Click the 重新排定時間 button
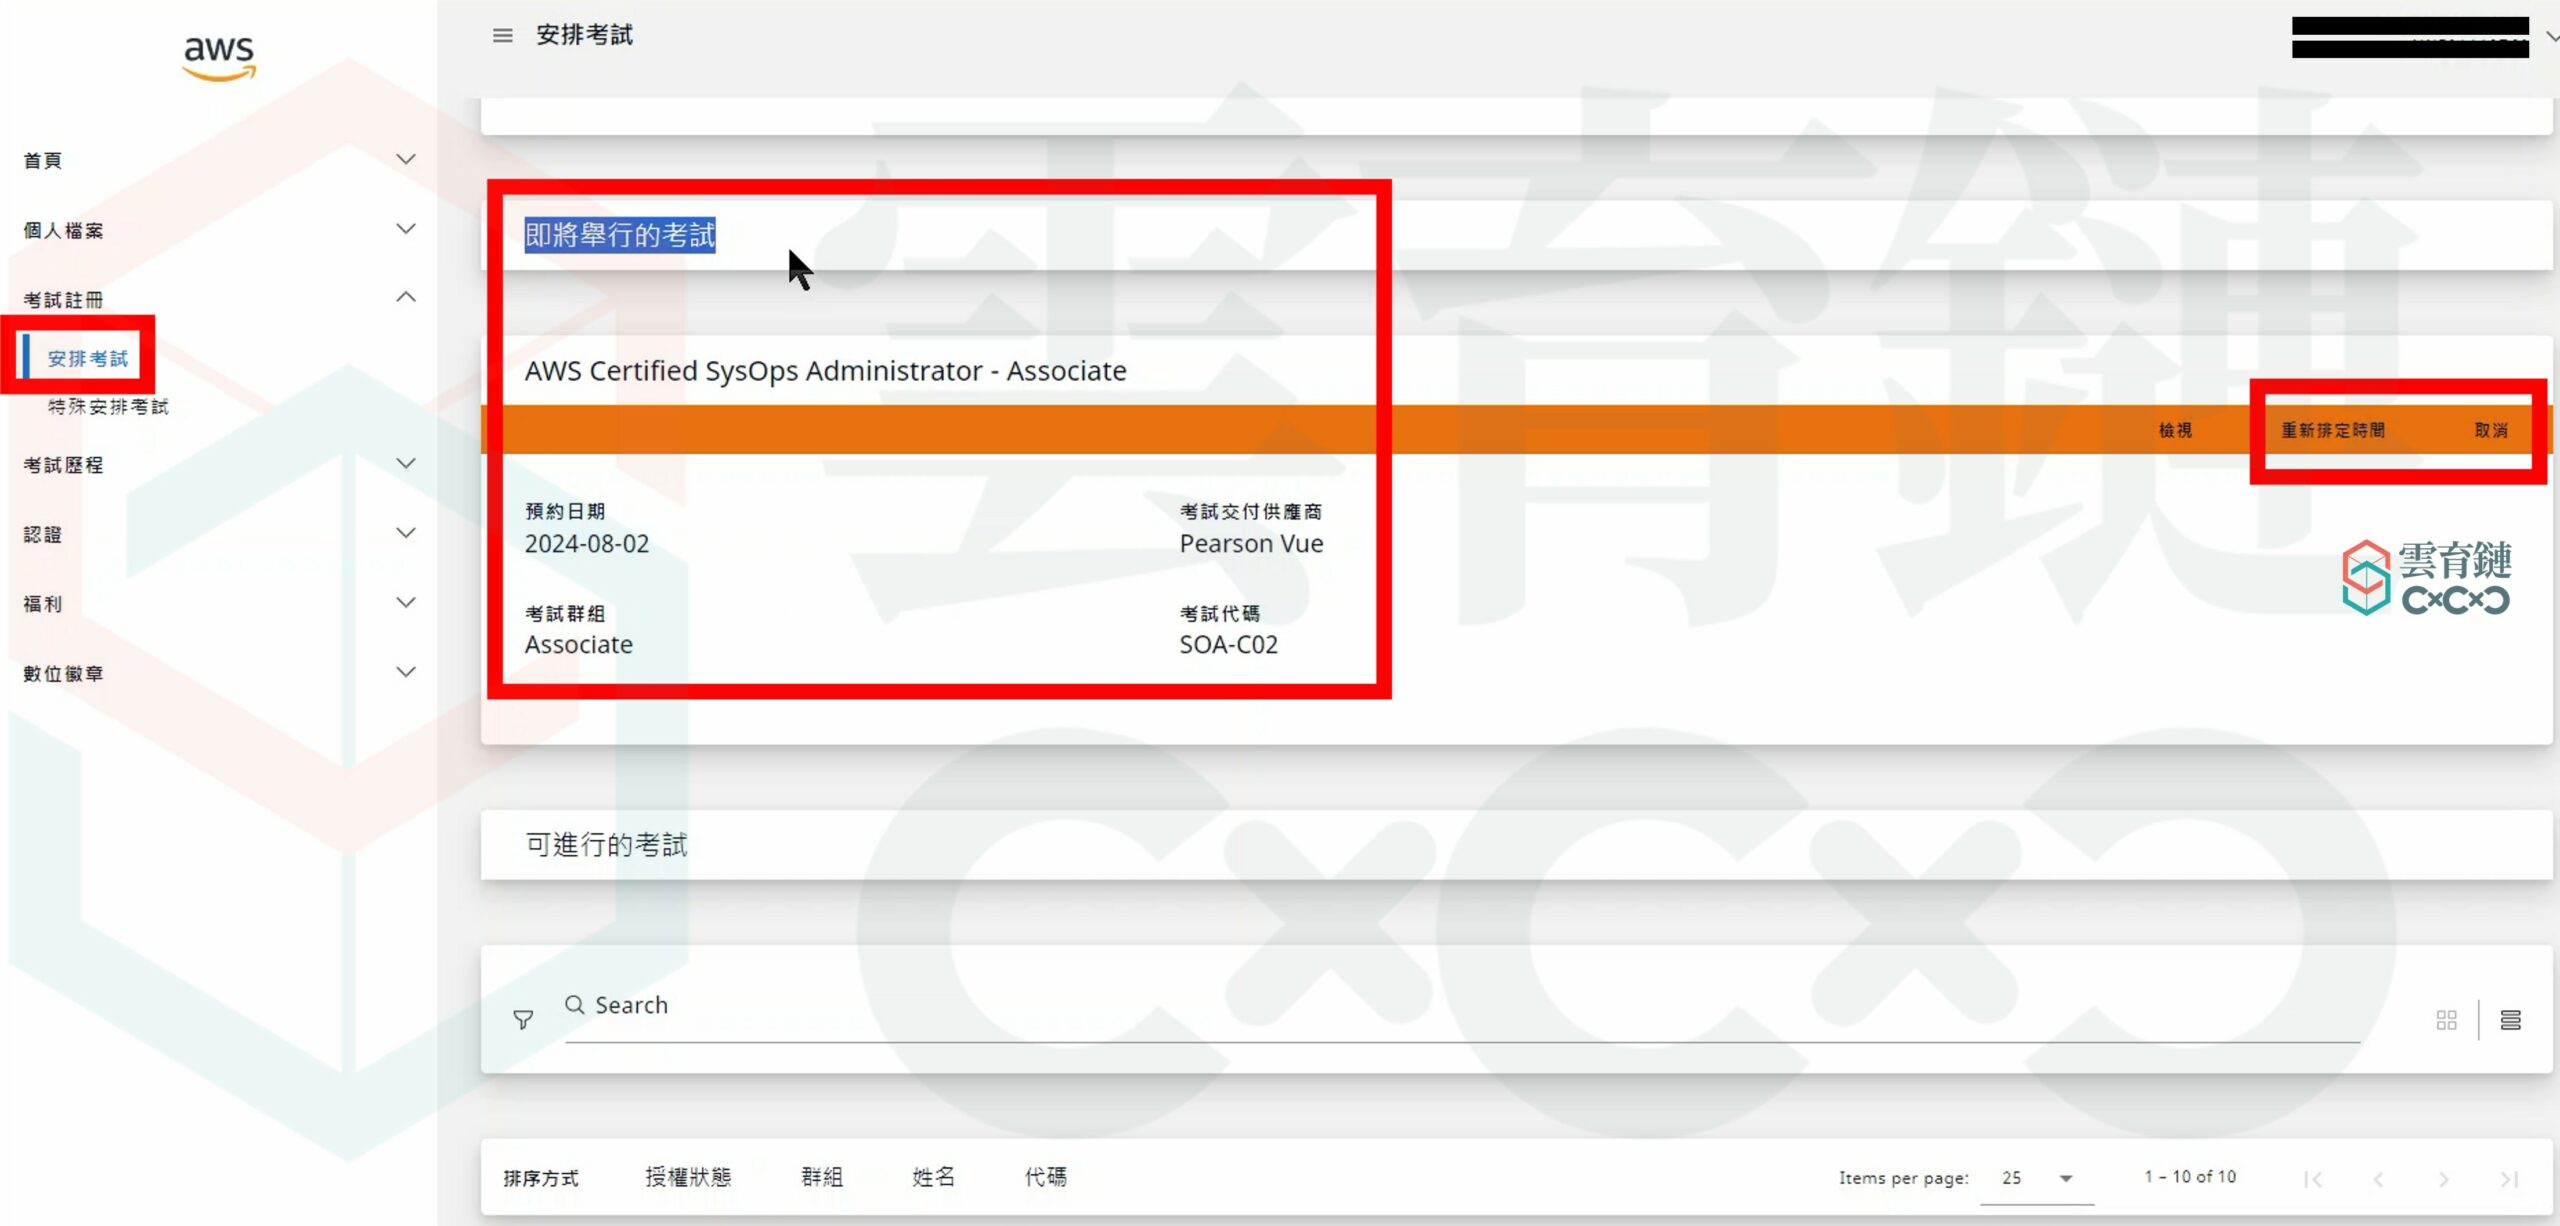Image resolution: width=2560 pixels, height=1226 pixels. click(2333, 430)
